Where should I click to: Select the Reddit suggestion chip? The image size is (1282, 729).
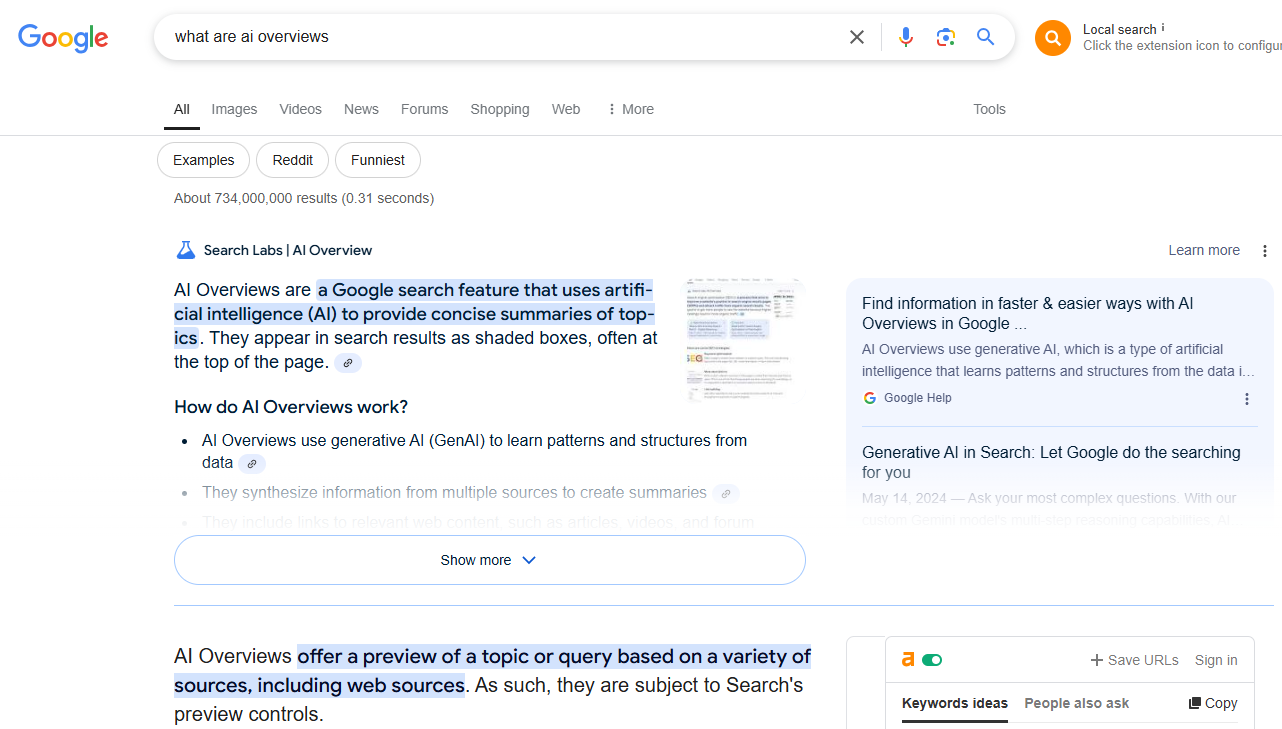point(293,160)
